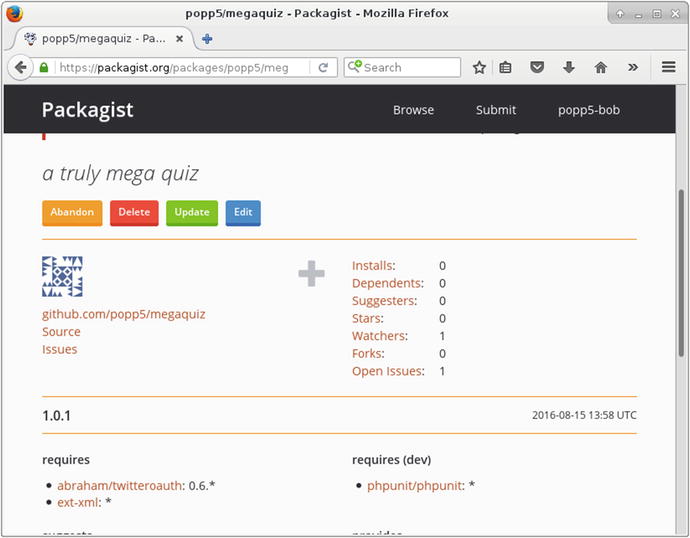
Task: Click the Stars statistic link
Action: (x=367, y=318)
